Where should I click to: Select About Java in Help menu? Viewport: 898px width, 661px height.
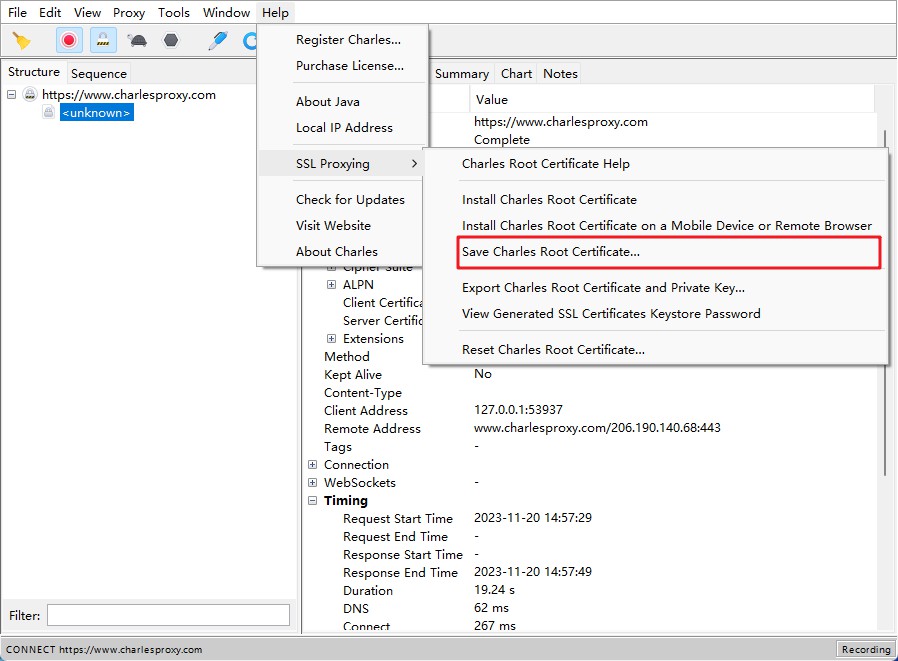pos(328,102)
